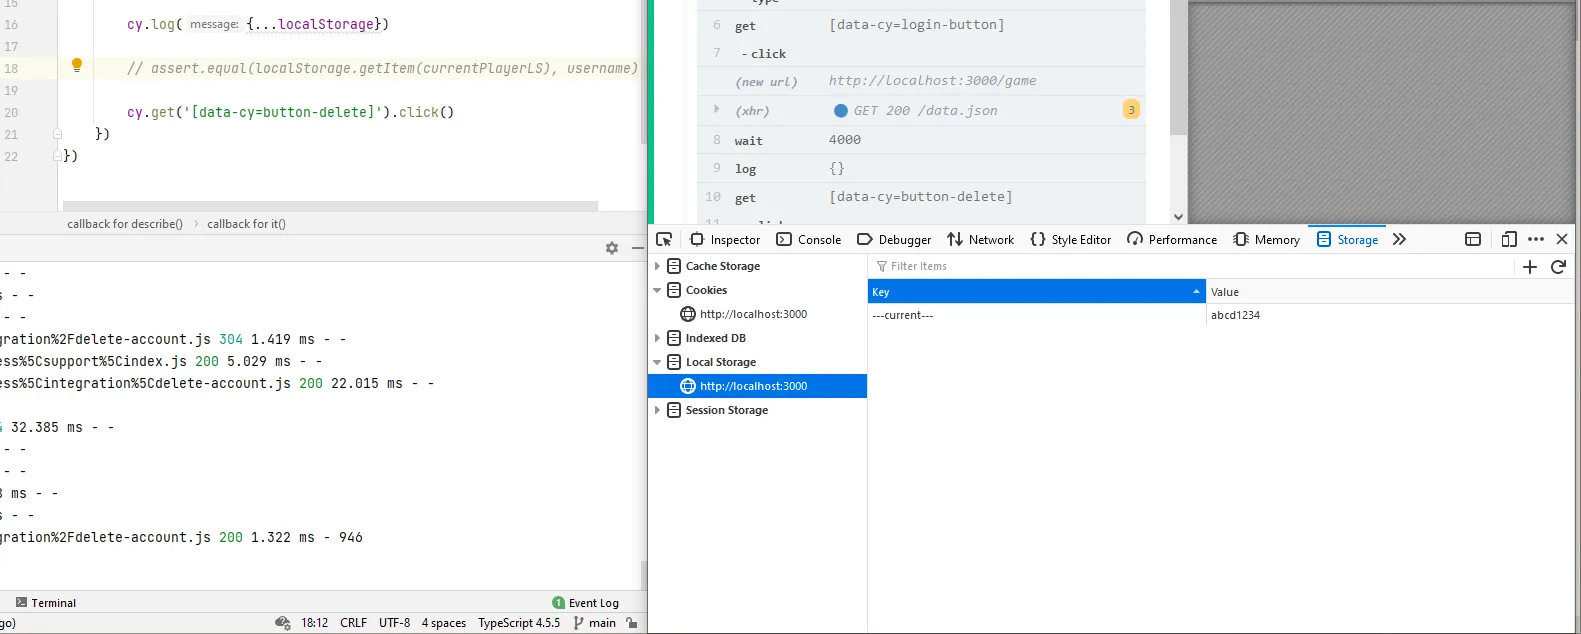Click the element picker icon in devtools

click(664, 239)
